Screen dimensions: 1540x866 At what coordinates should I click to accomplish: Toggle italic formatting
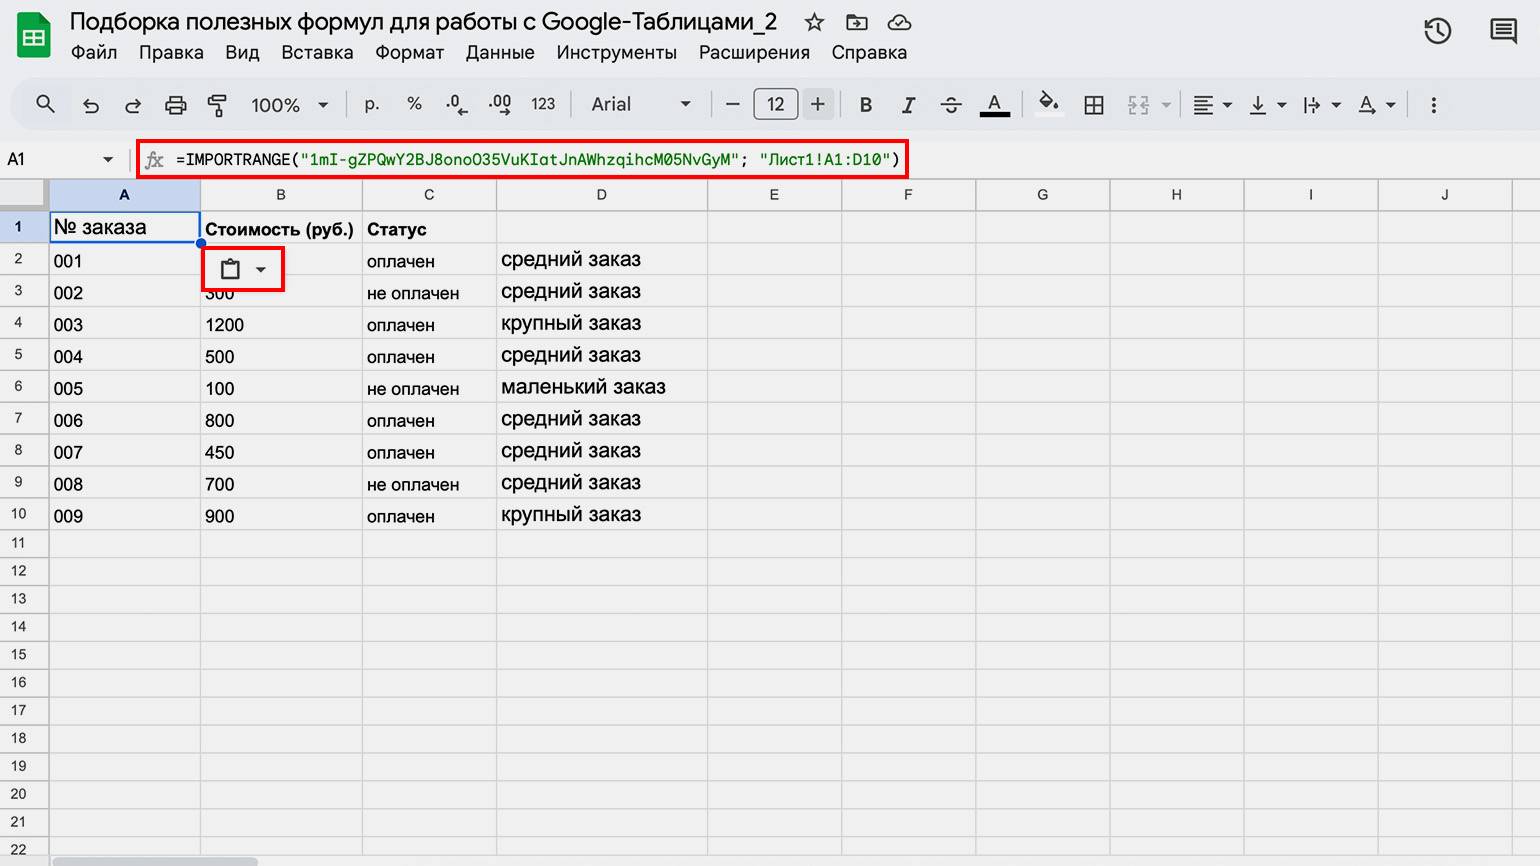(908, 105)
